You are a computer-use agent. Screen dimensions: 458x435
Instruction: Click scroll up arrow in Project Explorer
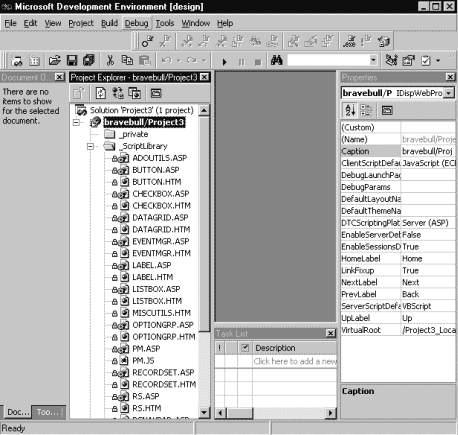pyautogui.click(x=204, y=110)
